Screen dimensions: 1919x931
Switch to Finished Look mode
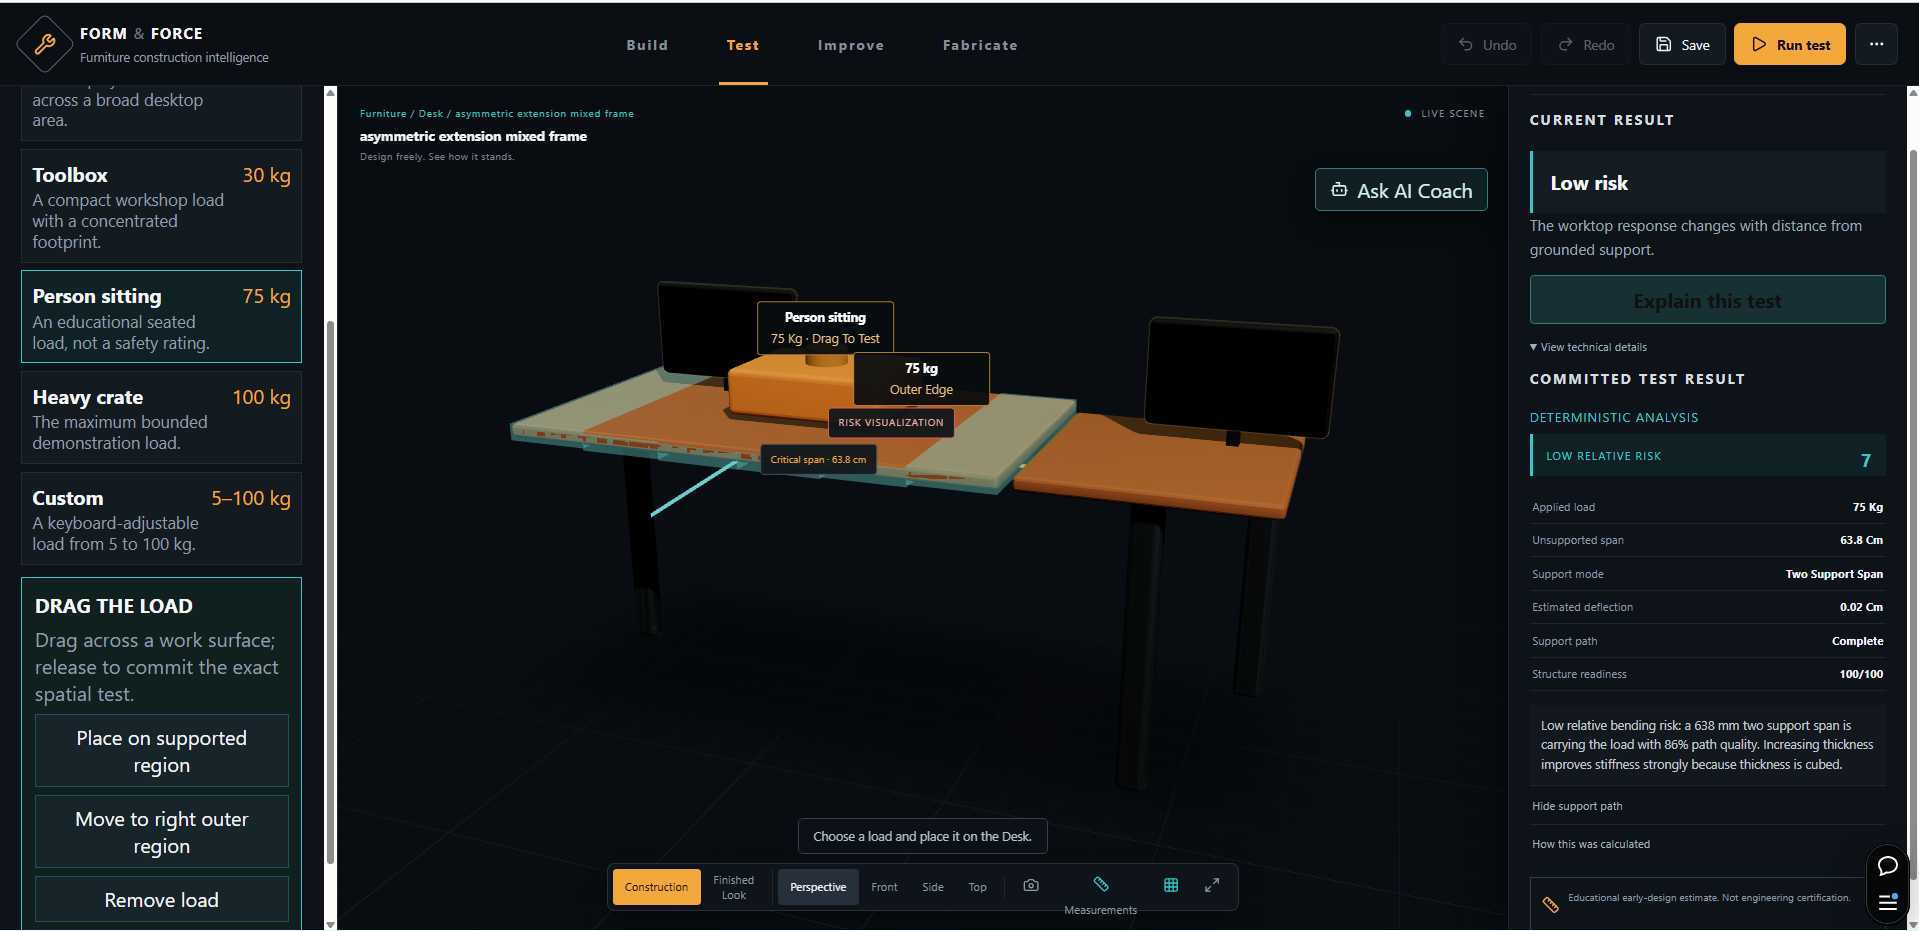tap(734, 887)
